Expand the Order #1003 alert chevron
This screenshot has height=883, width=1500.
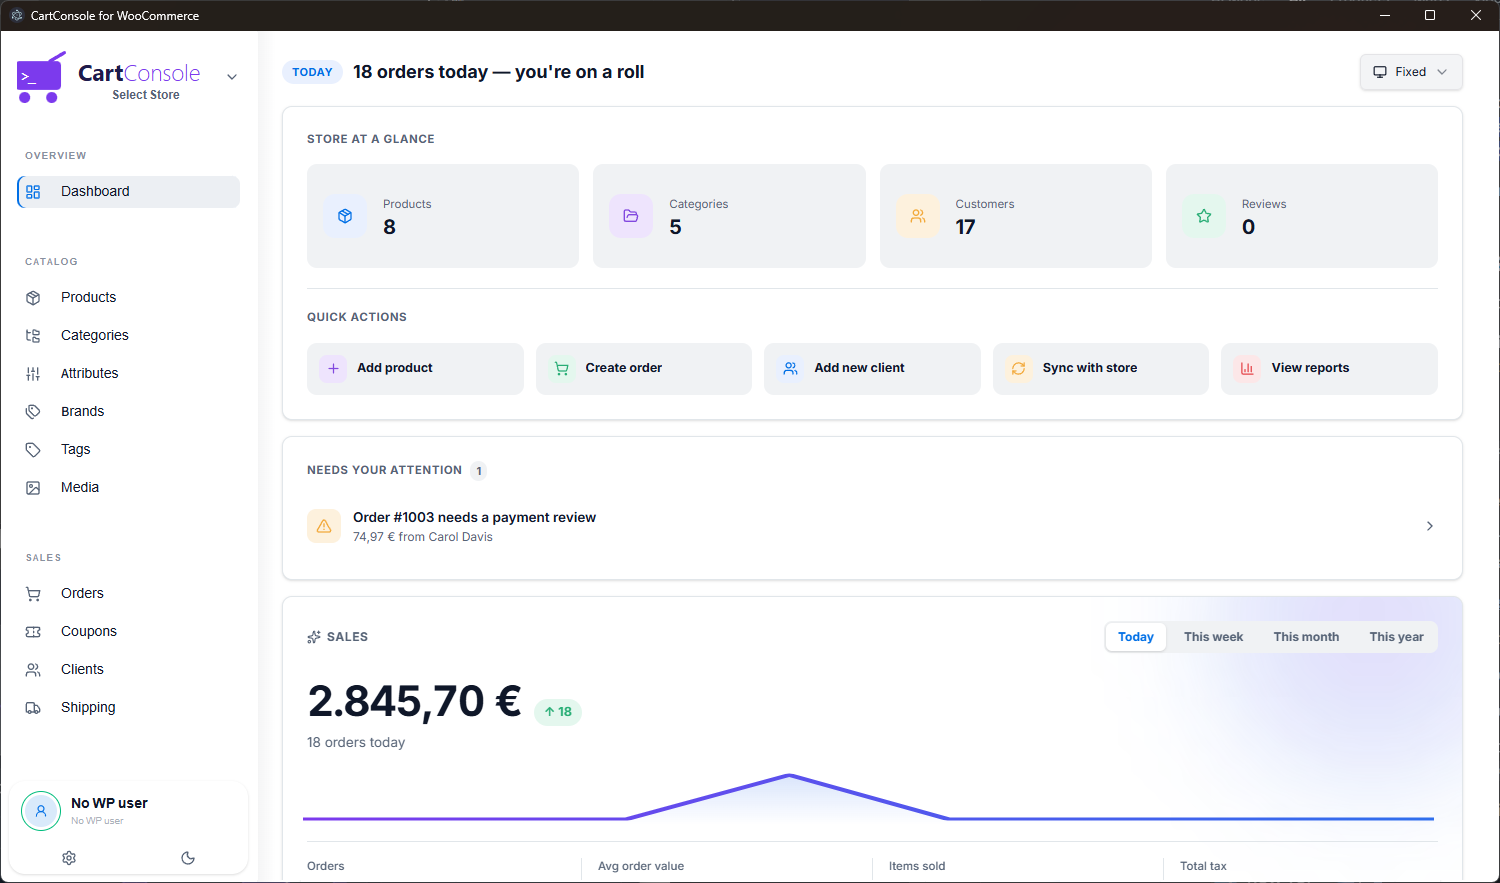(x=1430, y=526)
